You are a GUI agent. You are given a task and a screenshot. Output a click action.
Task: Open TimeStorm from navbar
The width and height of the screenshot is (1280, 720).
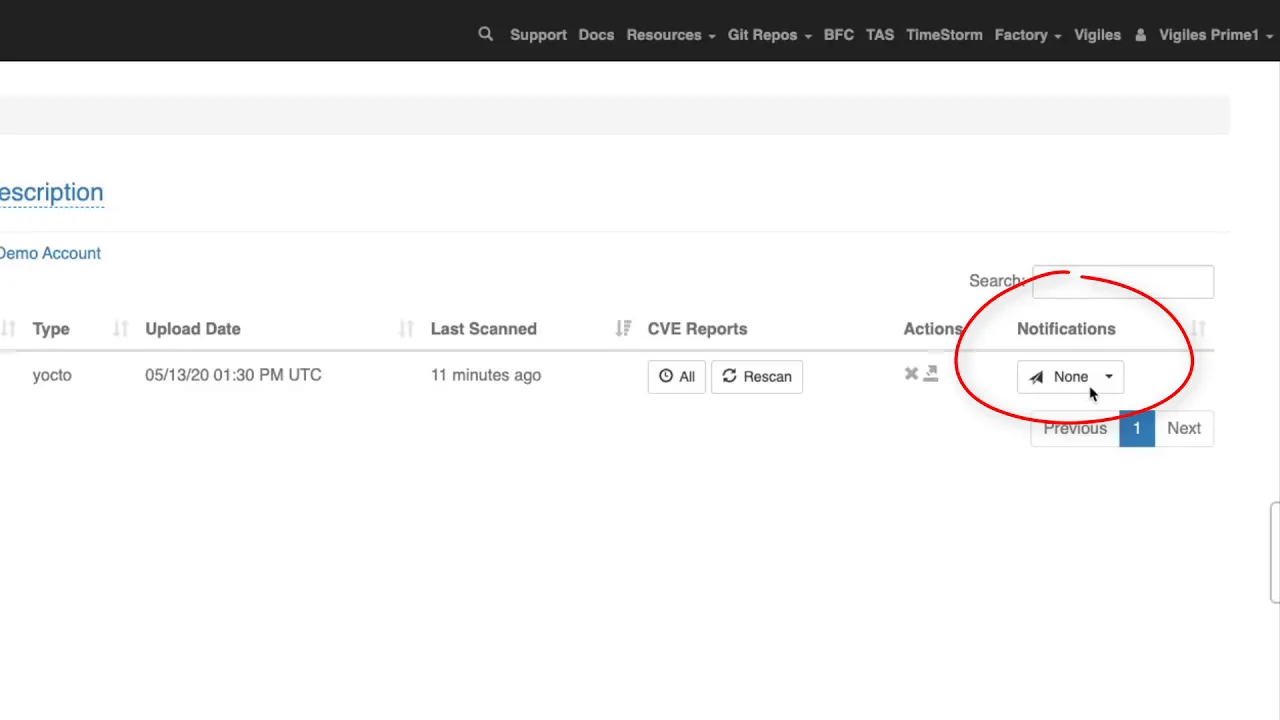coord(944,35)
